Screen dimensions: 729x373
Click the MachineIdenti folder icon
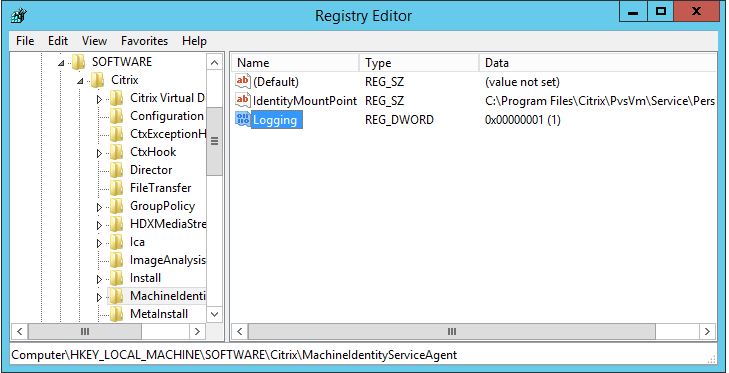(x=116, y=296)
